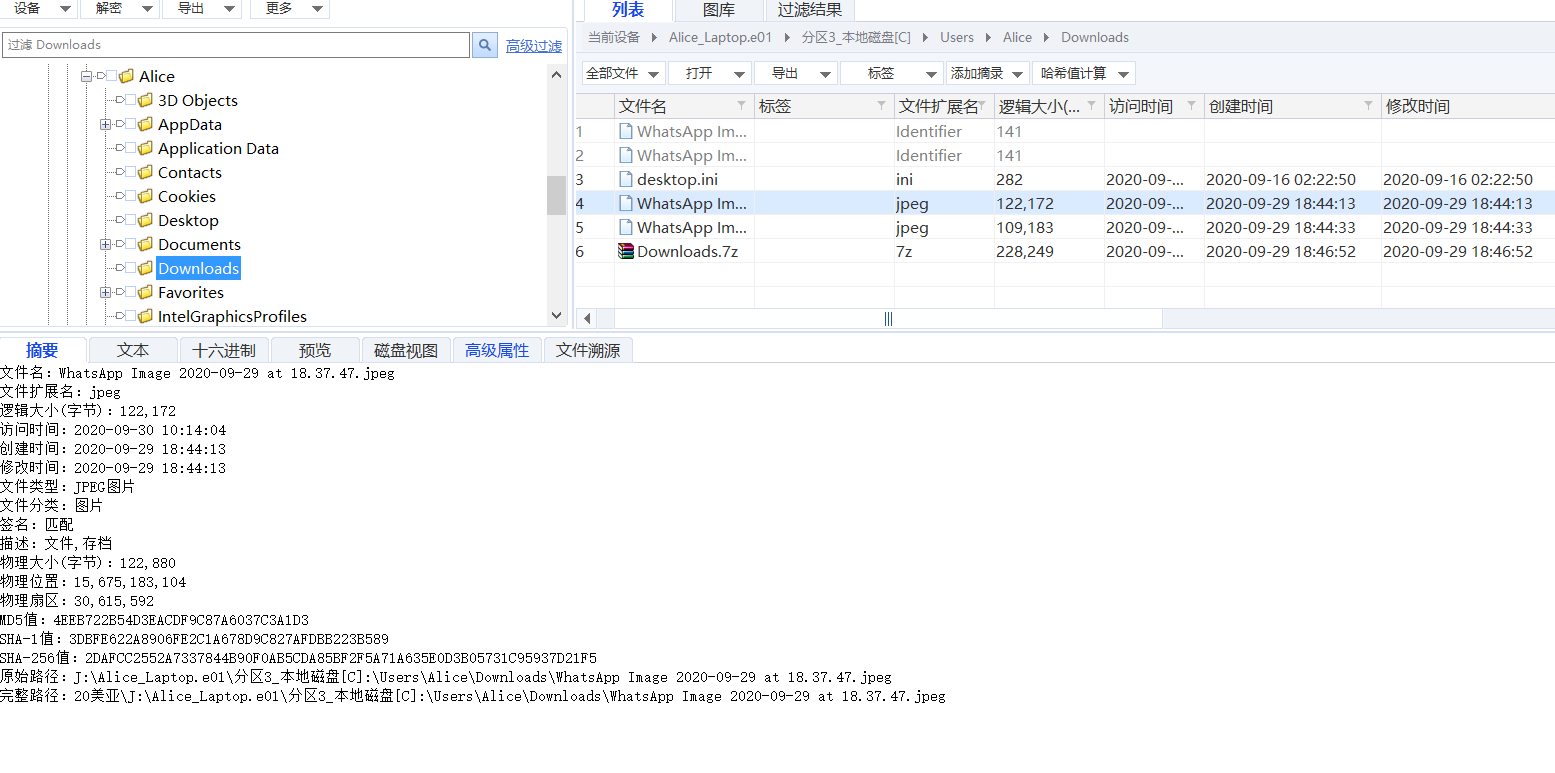Open the 打开 toolbar dropdown
Screen dimensions: 1555x773
tap(709, 73)
